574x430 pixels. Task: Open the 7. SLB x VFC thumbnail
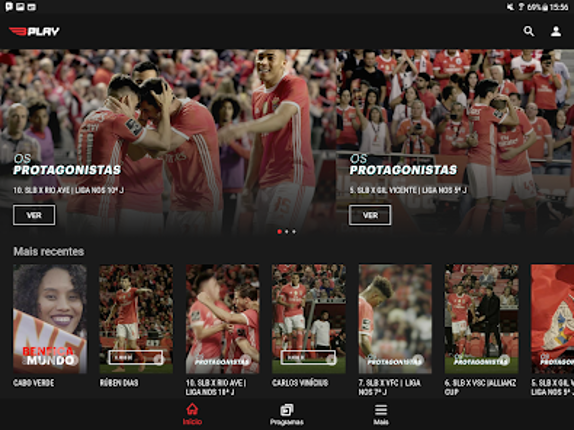click(x=395, y=319)
